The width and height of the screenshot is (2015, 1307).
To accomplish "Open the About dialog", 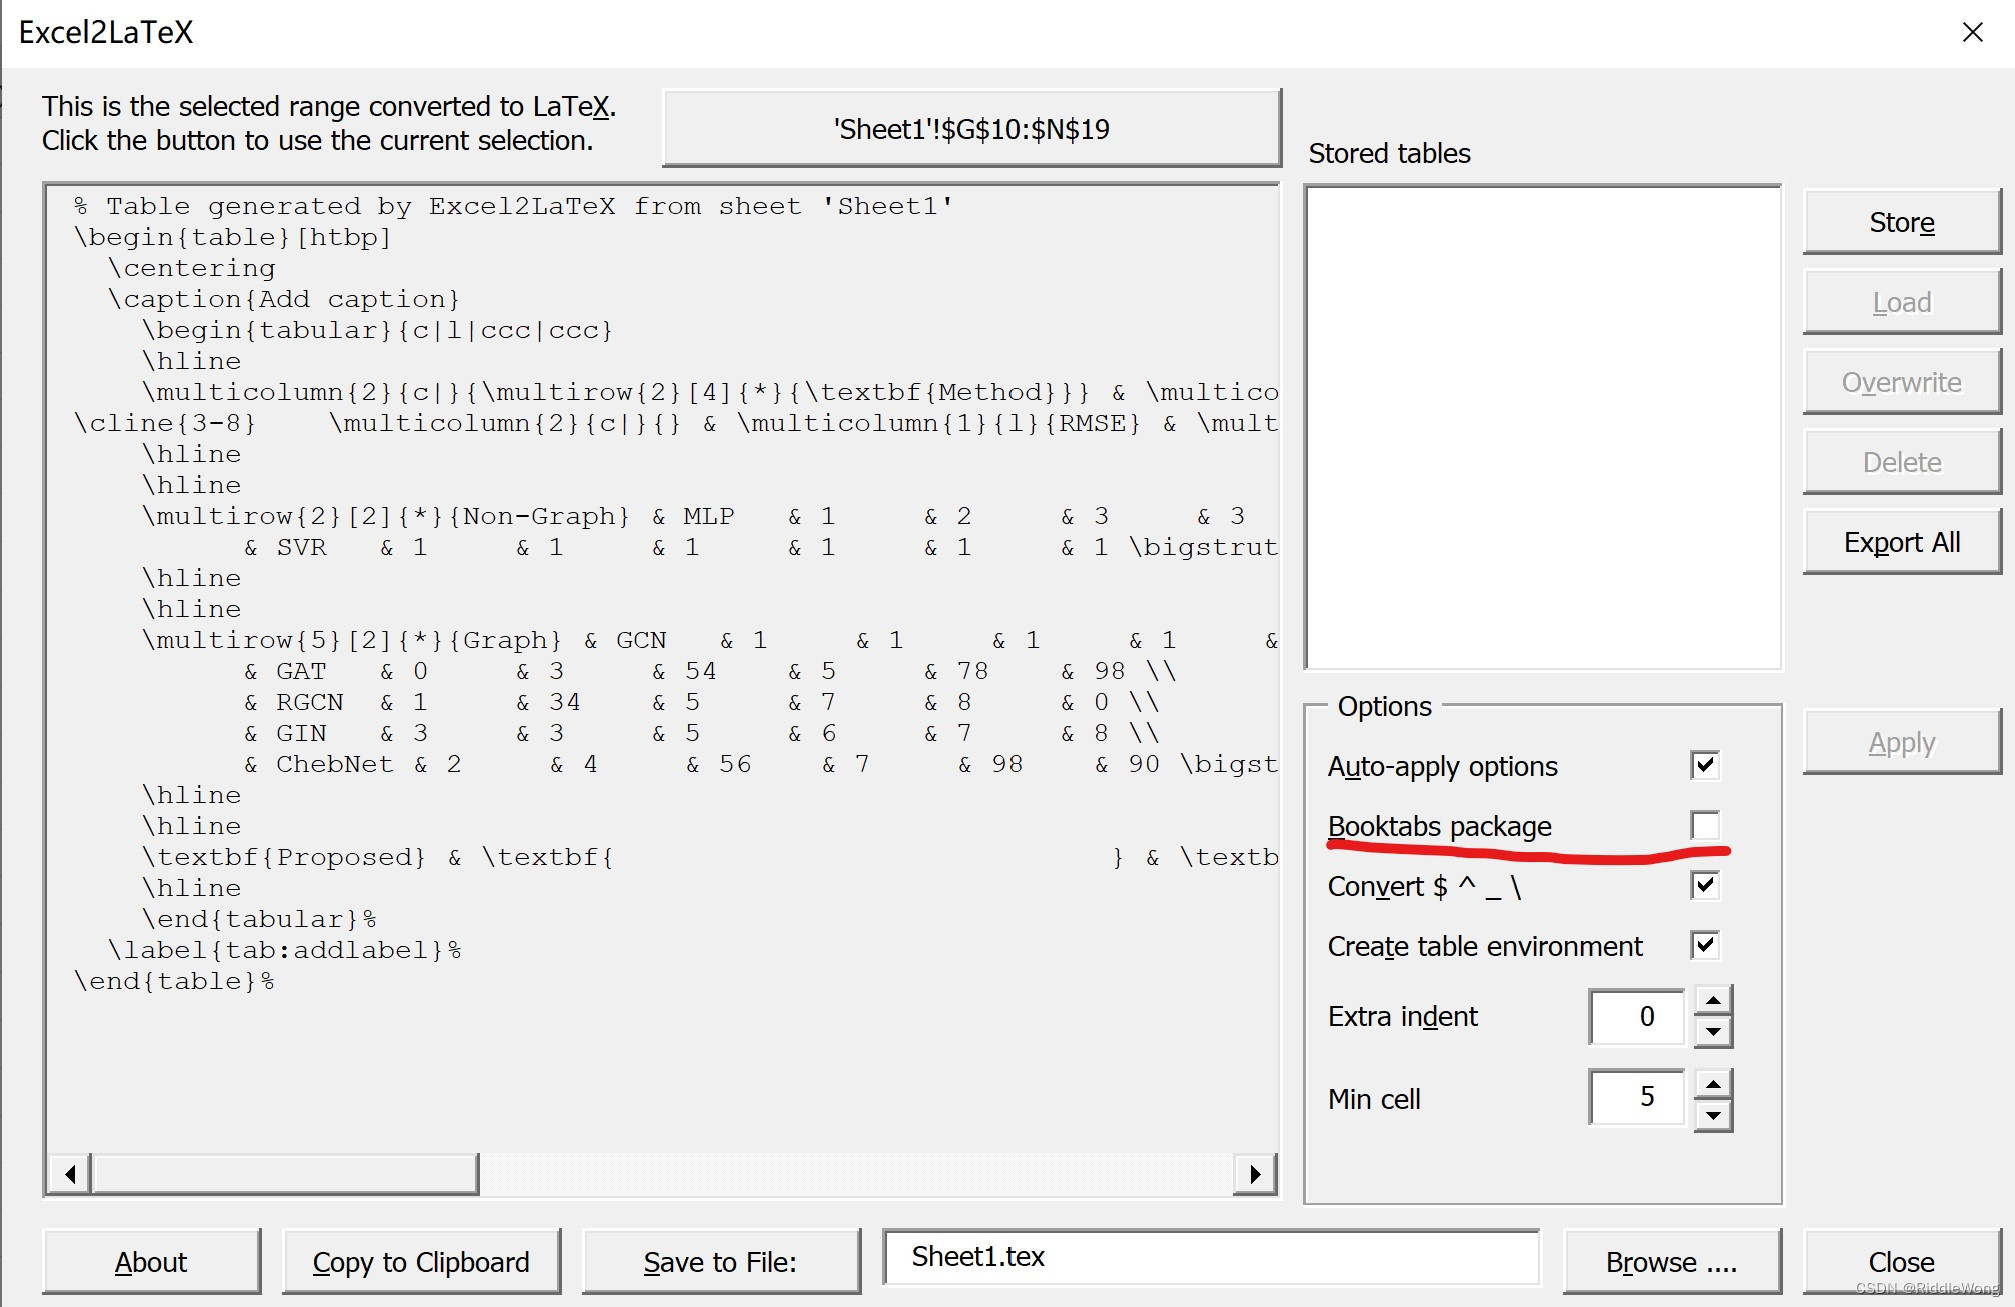I will [x=150, y=1261].
